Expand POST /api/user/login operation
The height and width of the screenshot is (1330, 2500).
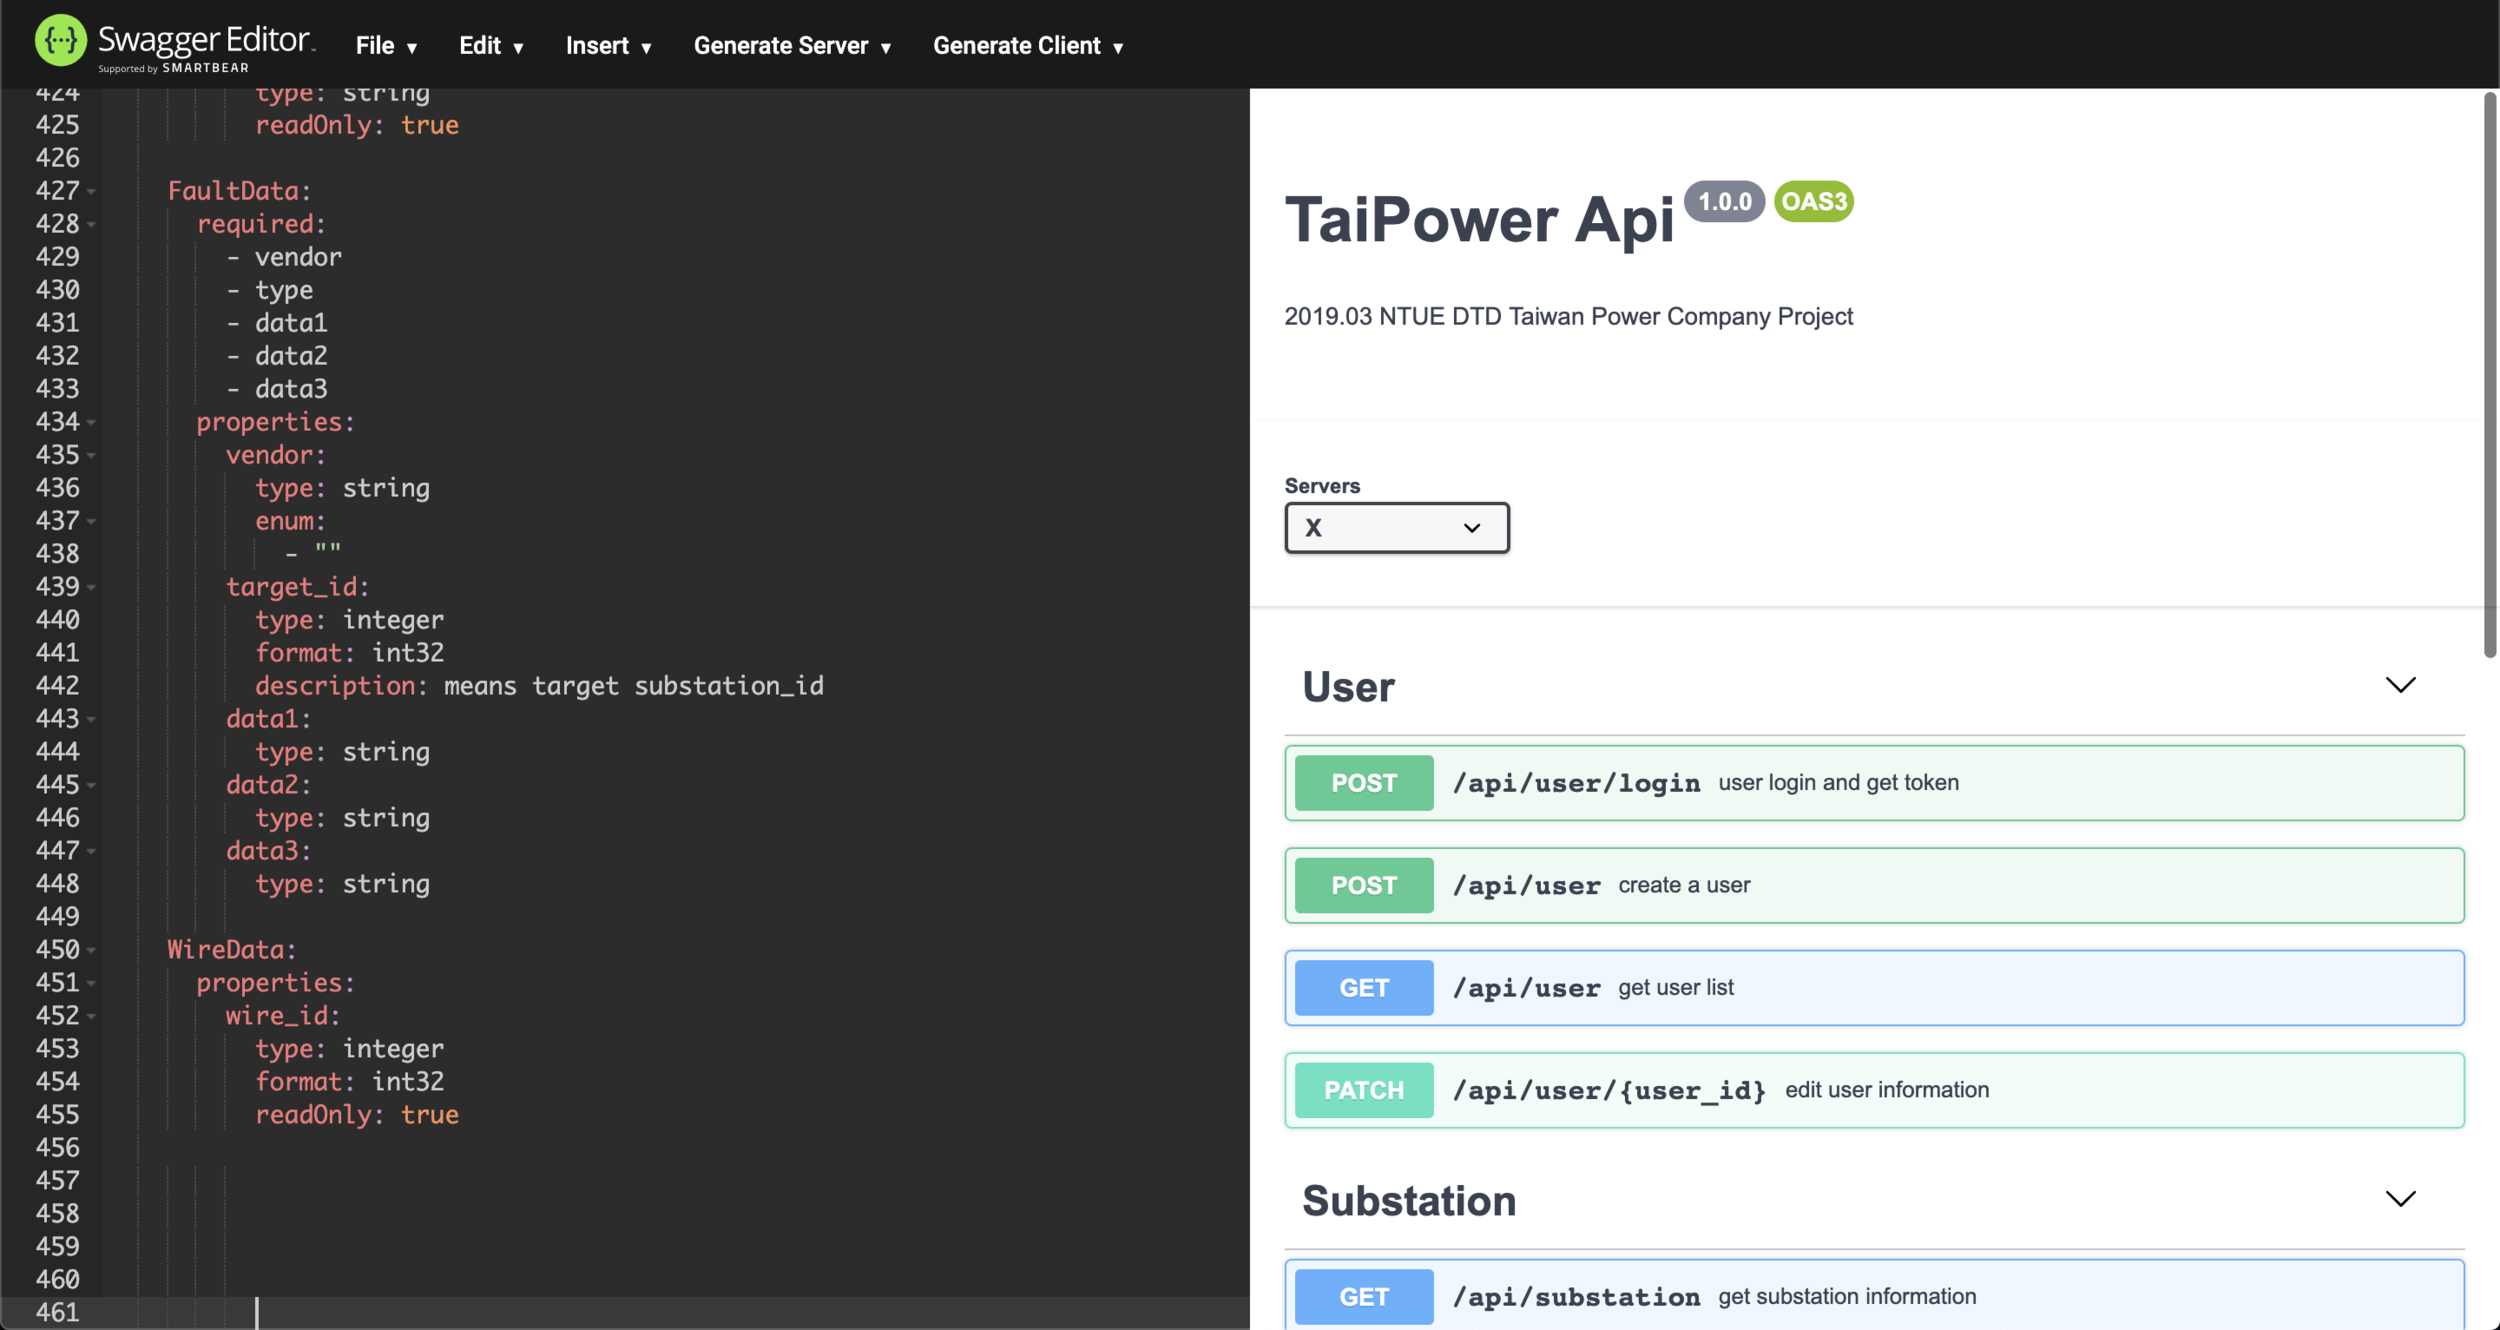pos(1873,783)
